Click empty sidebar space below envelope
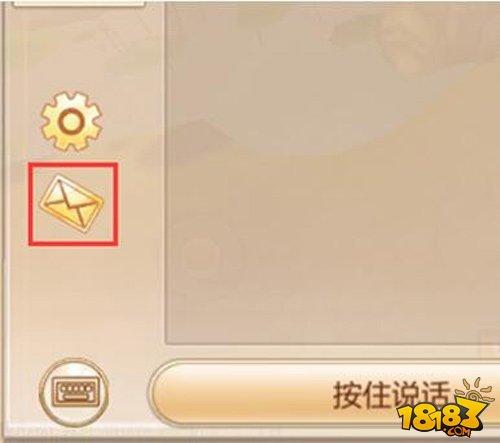The height and width of the screenshot is (443, 500). pyautogui.click(x=73, y=300)
